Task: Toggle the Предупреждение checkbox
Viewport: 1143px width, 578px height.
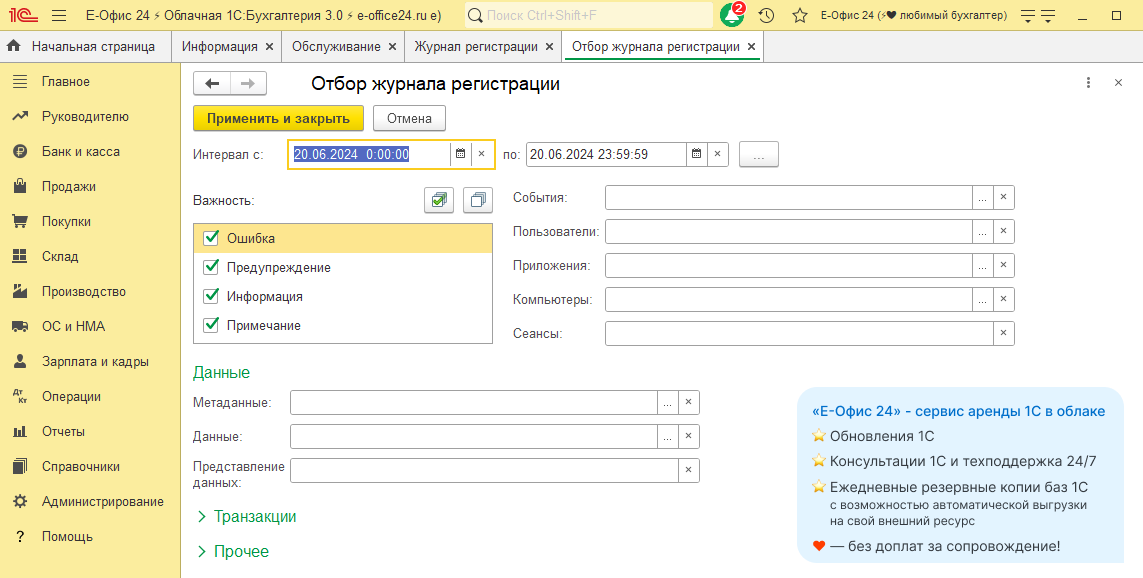Action: (211, 267)
